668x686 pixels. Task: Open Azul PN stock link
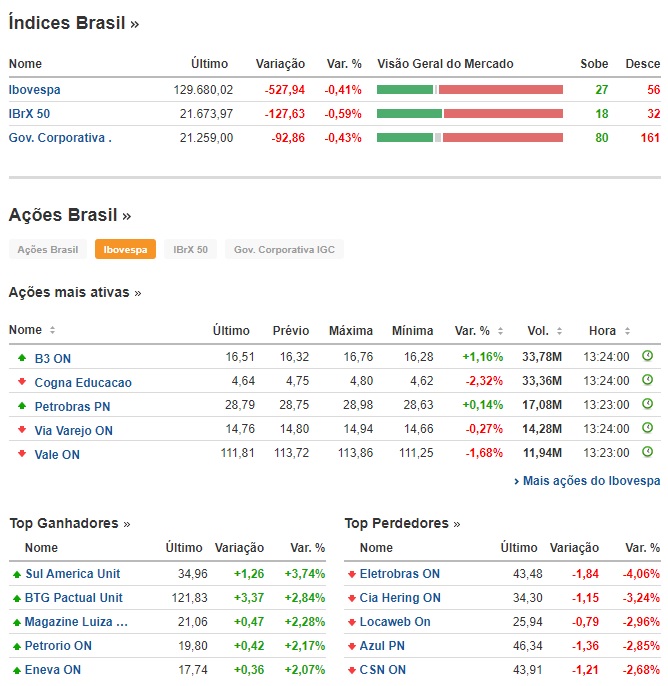tap(382, 646)
